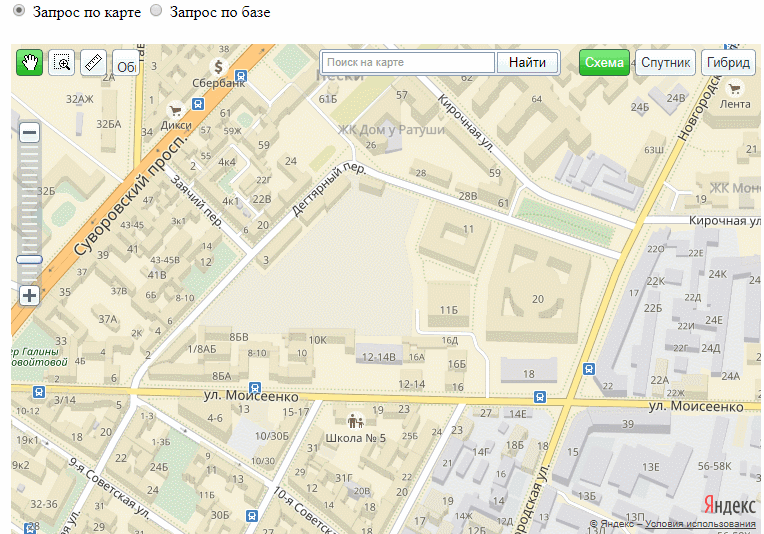Image resolution: width=764 pixels, height=534 pixels.
Task: Click bus stop icon below building 18
Action: point(539,397)
